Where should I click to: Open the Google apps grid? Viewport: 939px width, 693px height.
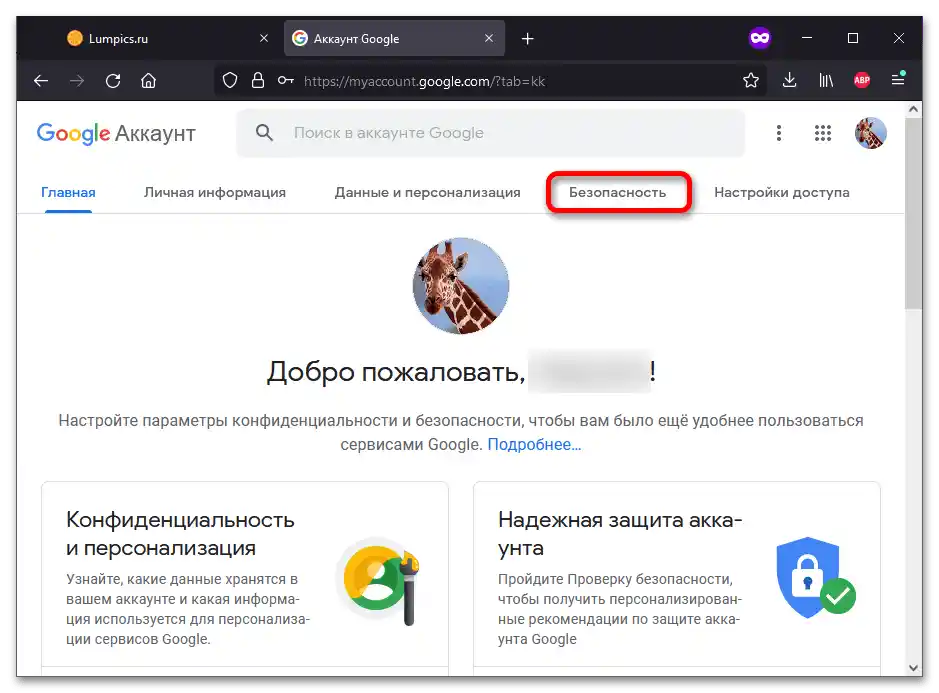click(x=823, y=133)
